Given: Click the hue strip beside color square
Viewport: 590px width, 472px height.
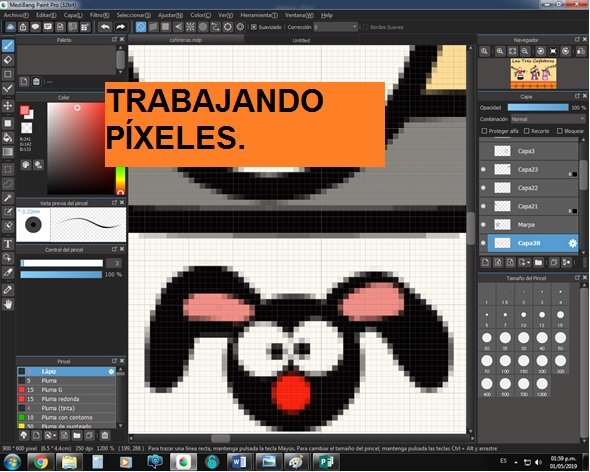Looking at the screenshot, I should click(x=120, y=181).
